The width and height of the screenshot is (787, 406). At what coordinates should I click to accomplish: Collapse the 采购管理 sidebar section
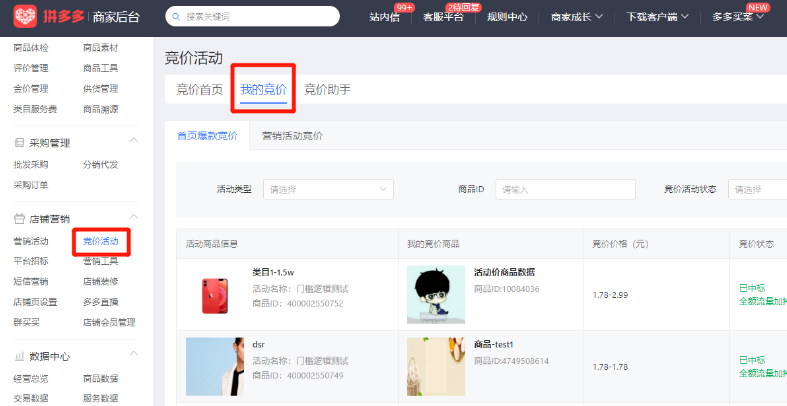click(x=135, y=143)
